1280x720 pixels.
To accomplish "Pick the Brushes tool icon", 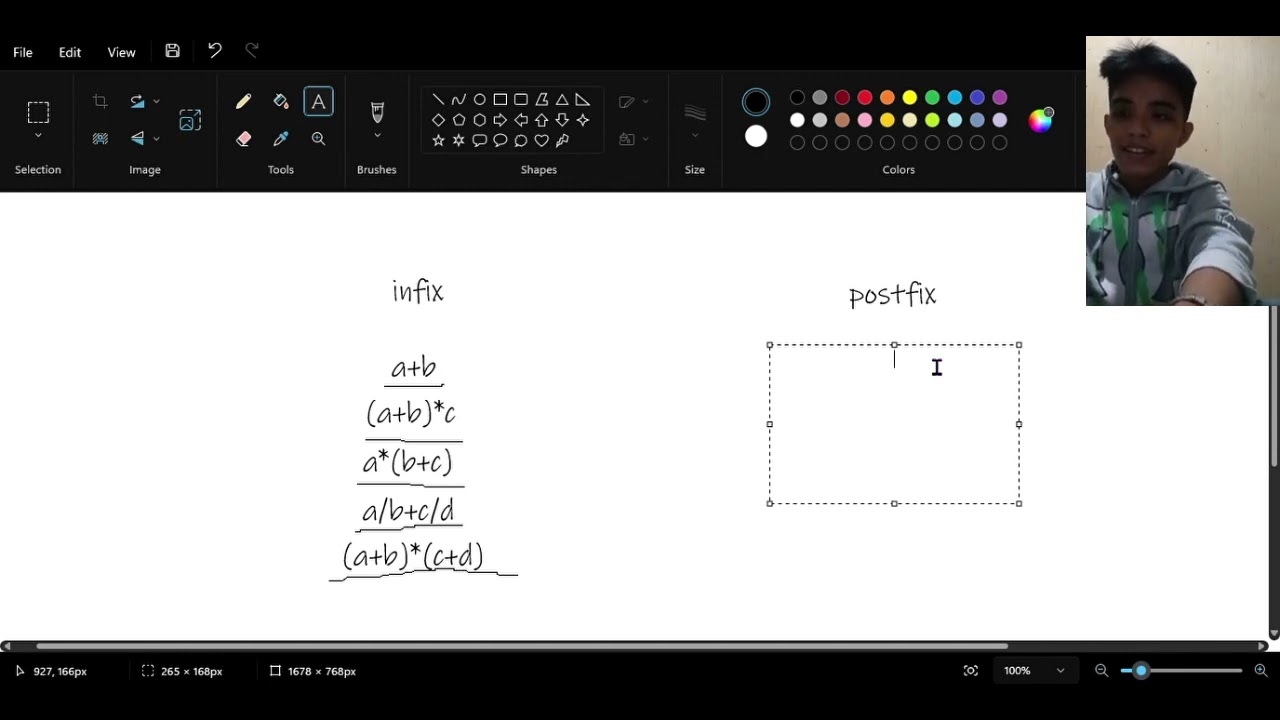I will coord(377,112).
